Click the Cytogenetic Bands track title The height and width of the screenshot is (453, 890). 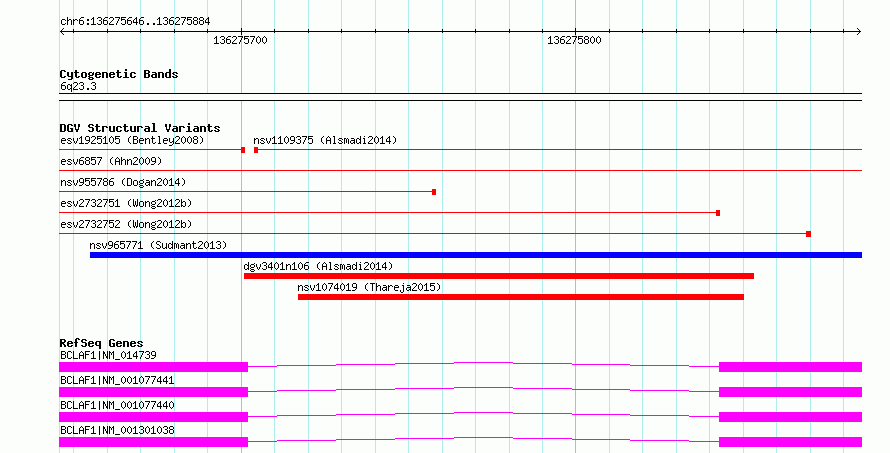pyautogui.click(x=119, y=74)
